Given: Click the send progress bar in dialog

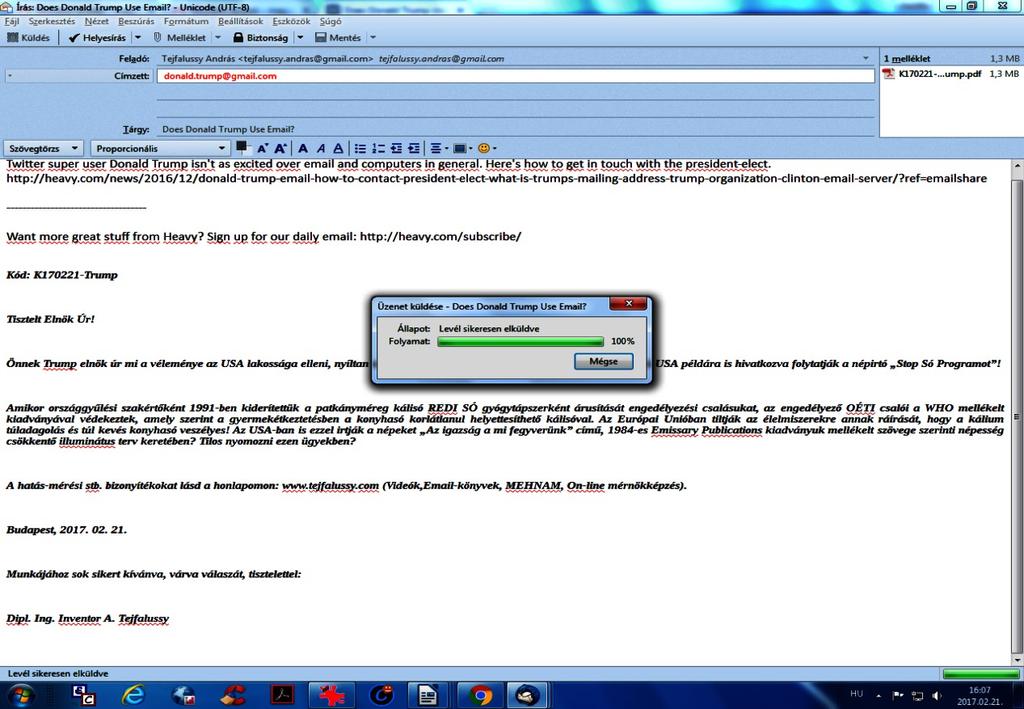Looking at the screenshot, I should pos(520,341).
